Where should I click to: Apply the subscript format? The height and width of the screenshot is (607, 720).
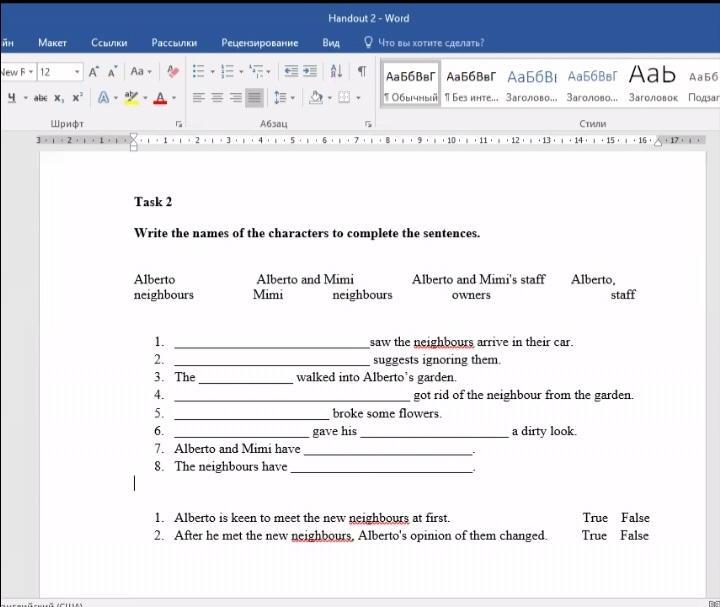click(x=59, y=98)
